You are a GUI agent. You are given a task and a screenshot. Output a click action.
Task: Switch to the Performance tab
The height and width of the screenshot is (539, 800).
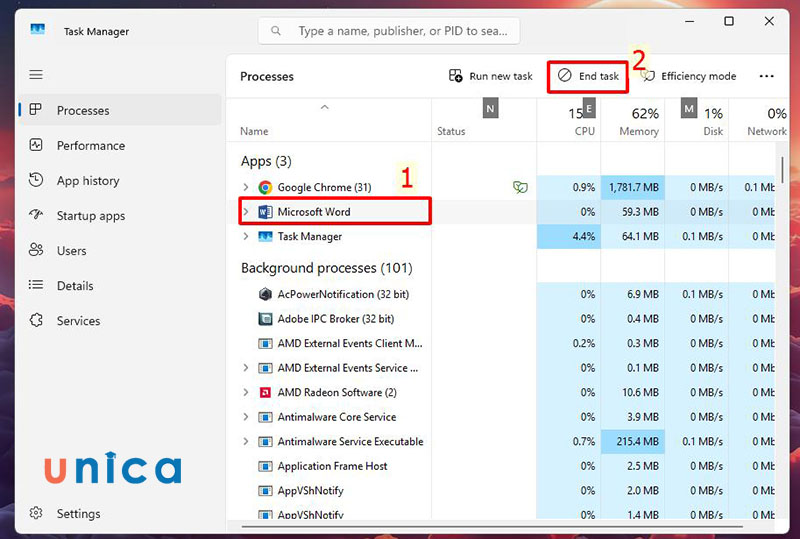[120, 145]
